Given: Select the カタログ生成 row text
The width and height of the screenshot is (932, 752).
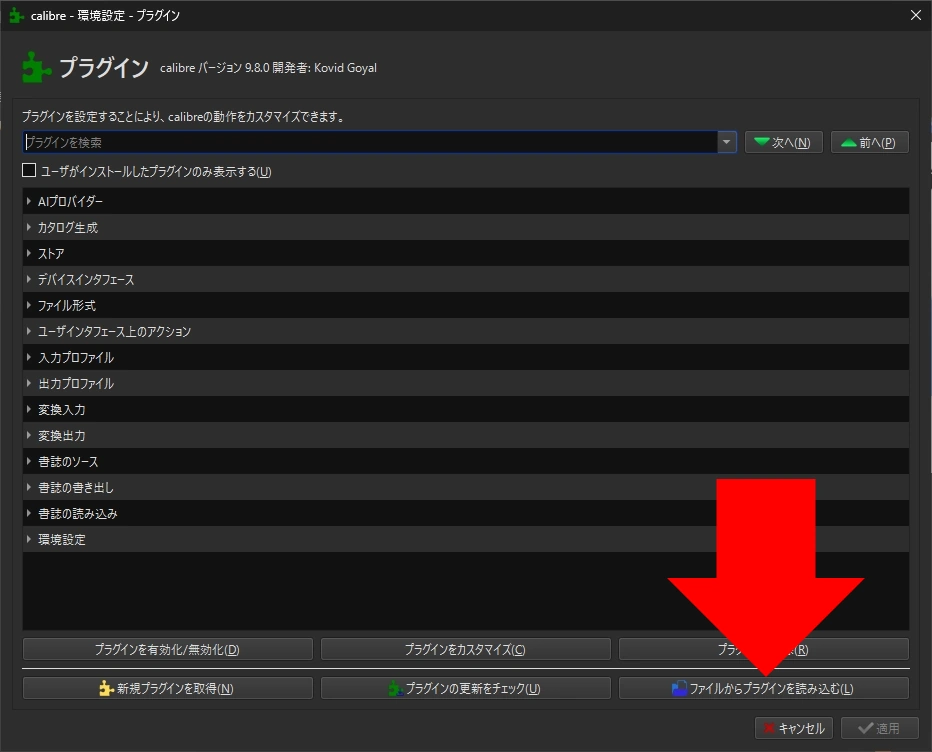Looking at the screenshot, I should (x=68, y=228).
